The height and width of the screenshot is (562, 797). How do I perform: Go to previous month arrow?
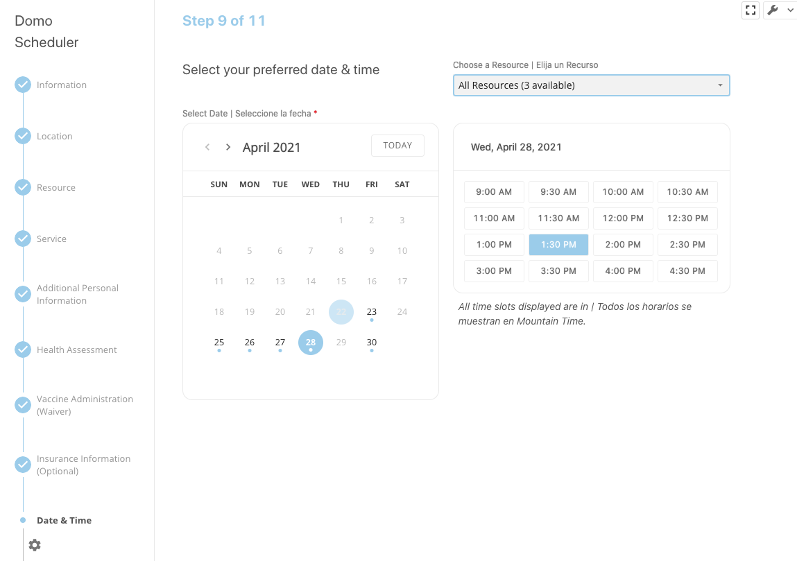tap(207, 147)
